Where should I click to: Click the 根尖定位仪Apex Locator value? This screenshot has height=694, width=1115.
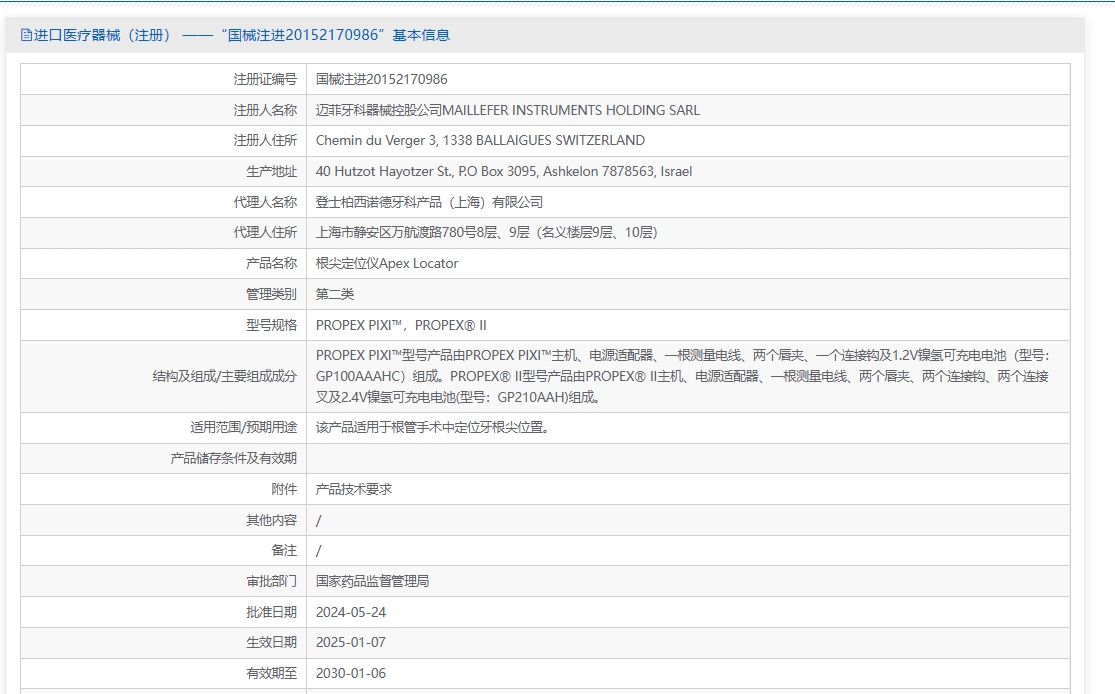pos(387,263)
